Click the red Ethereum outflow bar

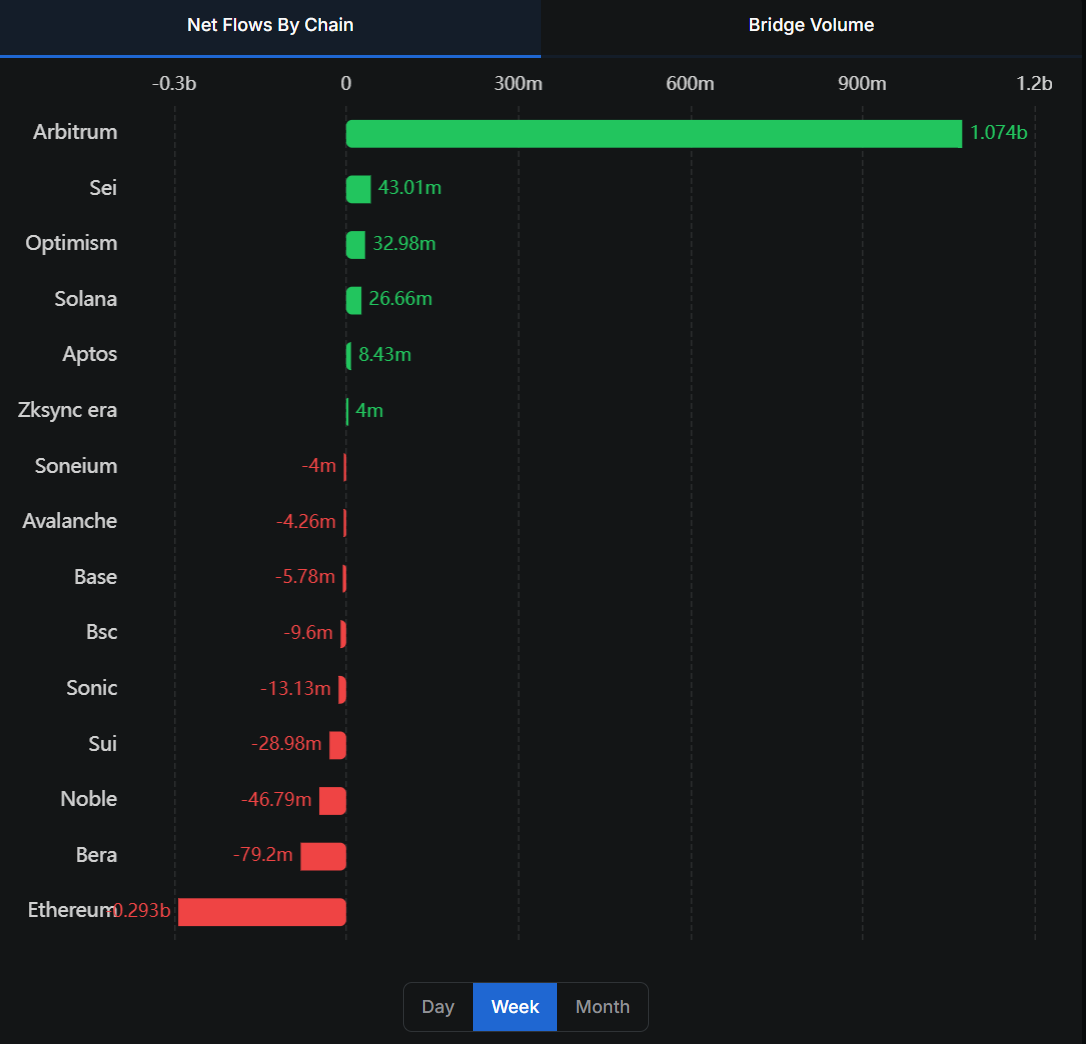pyautogui.click(x=262, y=912)
